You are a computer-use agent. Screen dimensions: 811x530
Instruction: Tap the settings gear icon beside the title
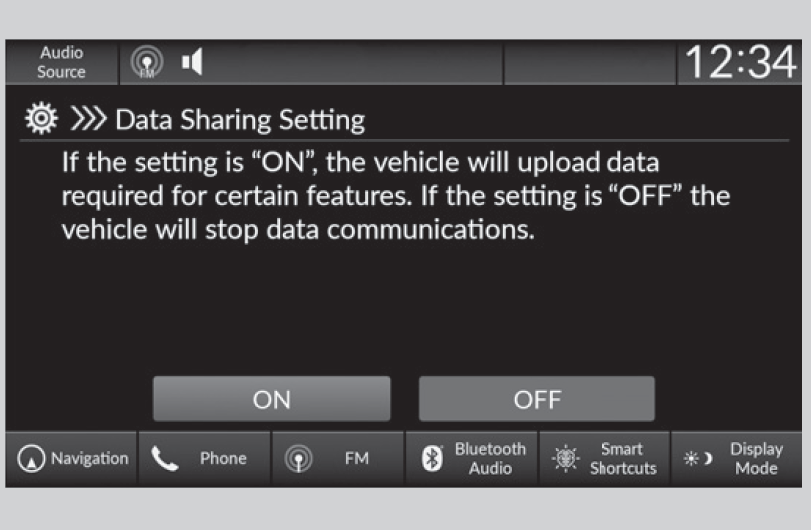coord(39,121)
